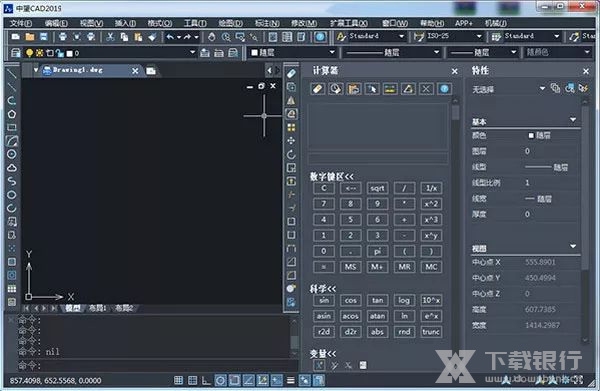Open the table style Standard dropdown
Viewport: 600px width, 391px height.
557,37
